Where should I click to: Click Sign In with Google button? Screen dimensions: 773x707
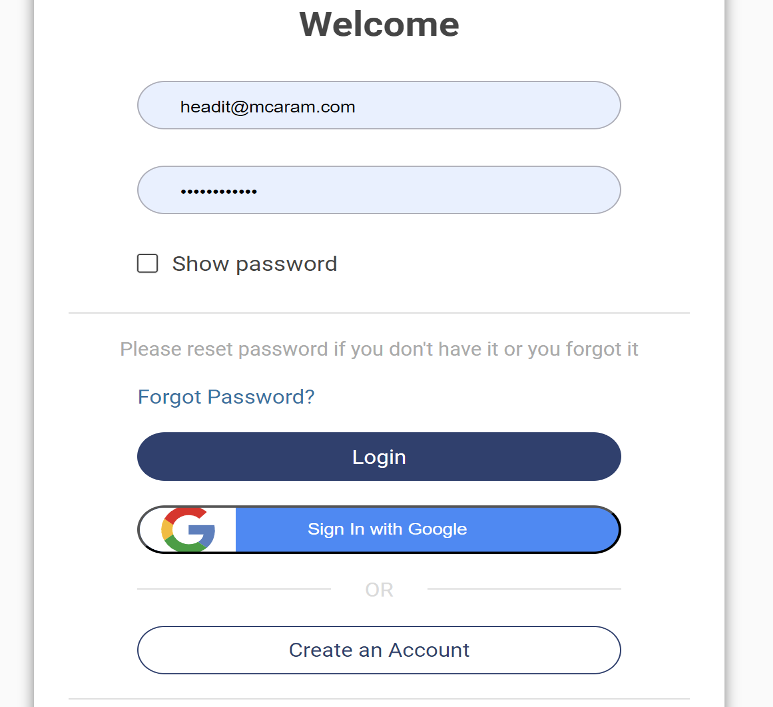pyautogui.click(x=387, y=529)
